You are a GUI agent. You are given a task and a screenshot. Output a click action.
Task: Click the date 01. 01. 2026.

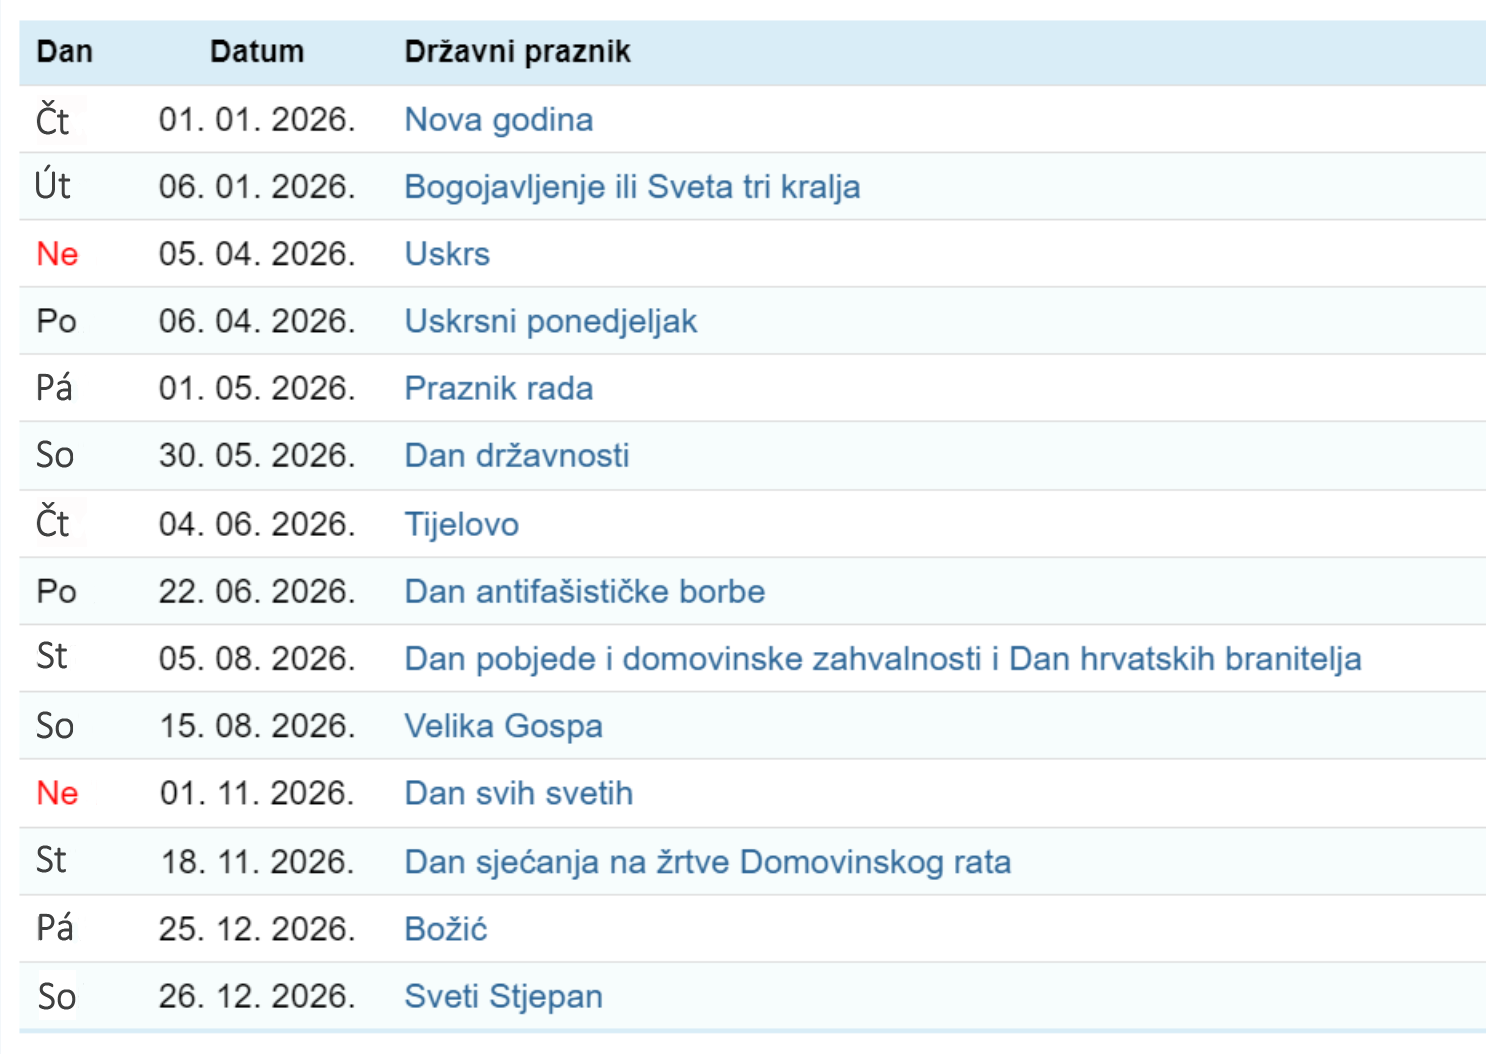[x=257, y=120]
